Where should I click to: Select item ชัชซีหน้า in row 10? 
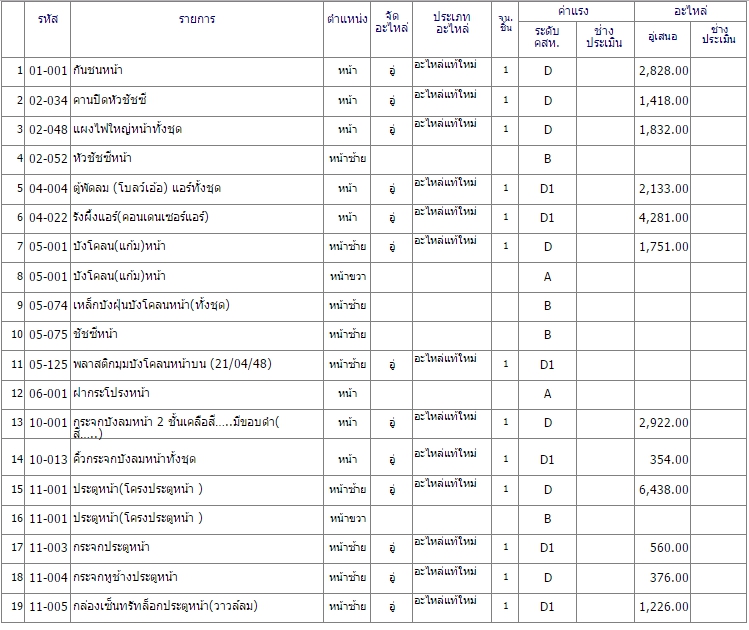pos(96,334)
